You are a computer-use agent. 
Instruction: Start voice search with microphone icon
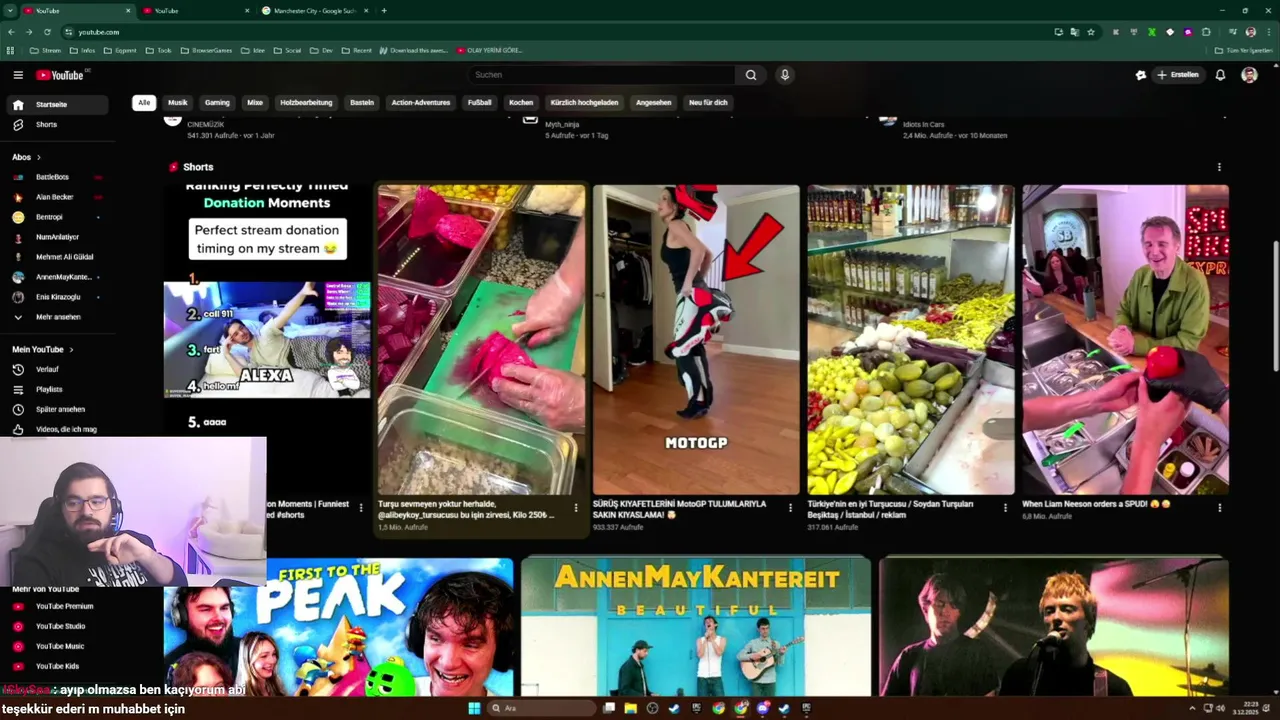785,75
